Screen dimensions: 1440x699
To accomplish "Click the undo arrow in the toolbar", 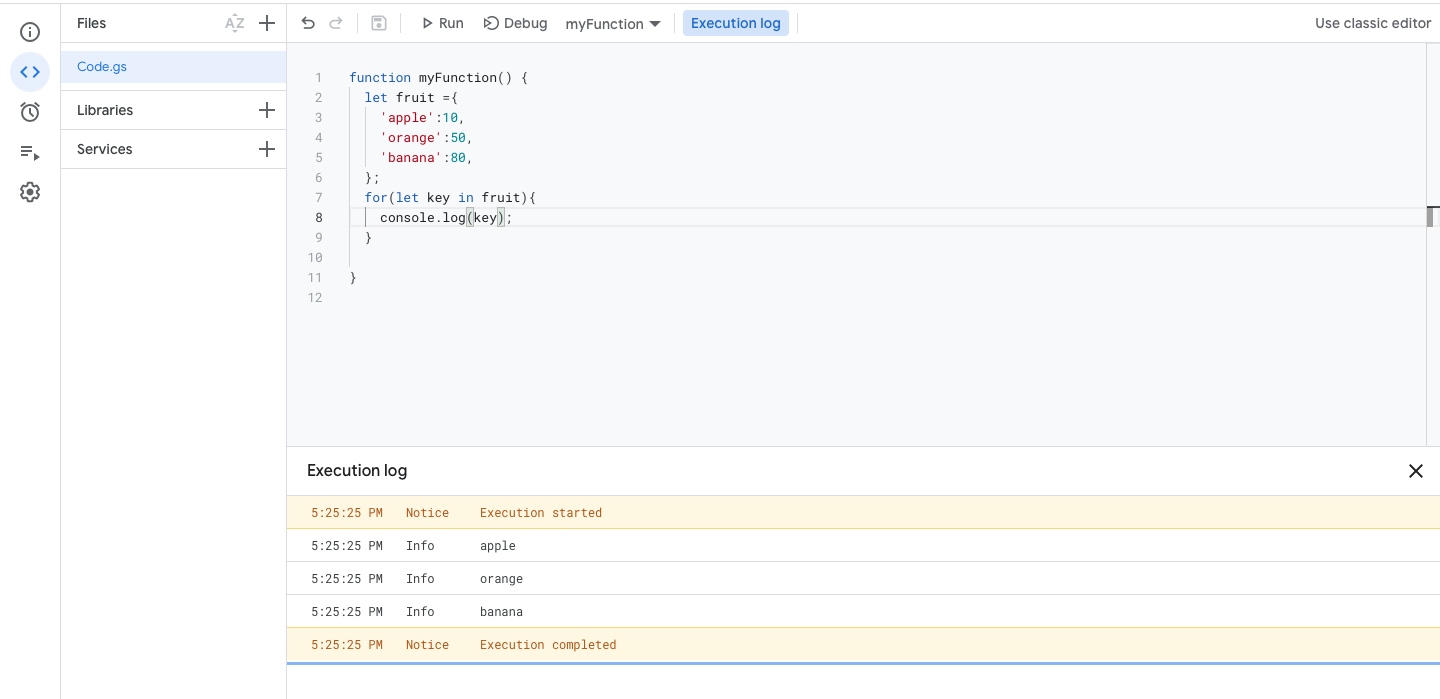I will tap(308, 23).
